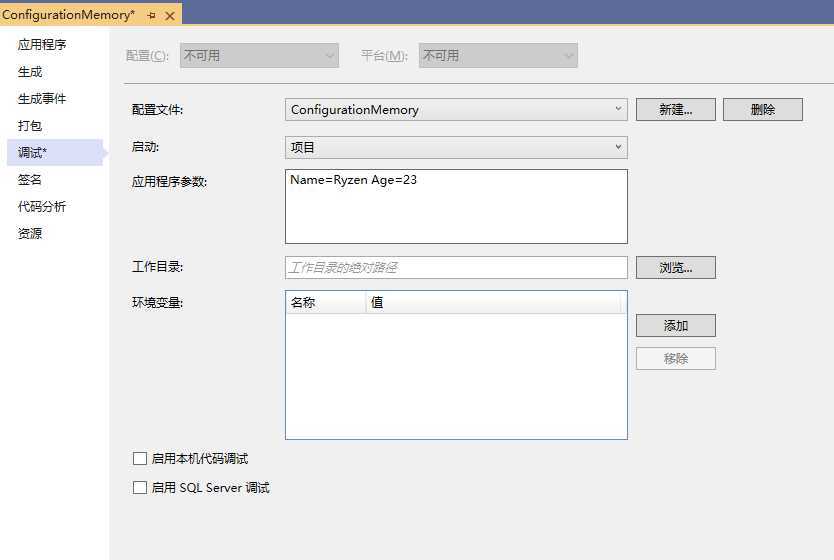Open the 配置文件 ConfigurationMemory dropdown

pyautogui.click(x=456, y=110)
